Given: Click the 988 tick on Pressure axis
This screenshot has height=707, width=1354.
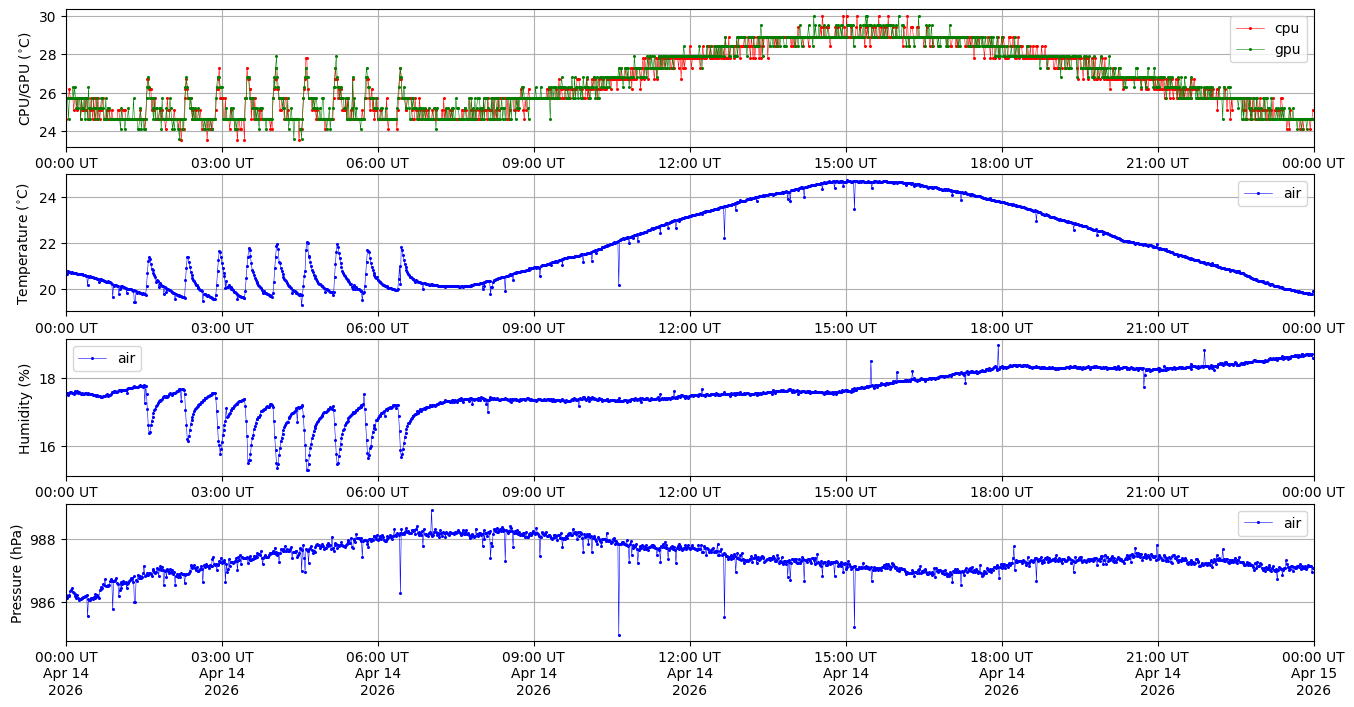Looking at the screenshot, I should pos(45,540).
